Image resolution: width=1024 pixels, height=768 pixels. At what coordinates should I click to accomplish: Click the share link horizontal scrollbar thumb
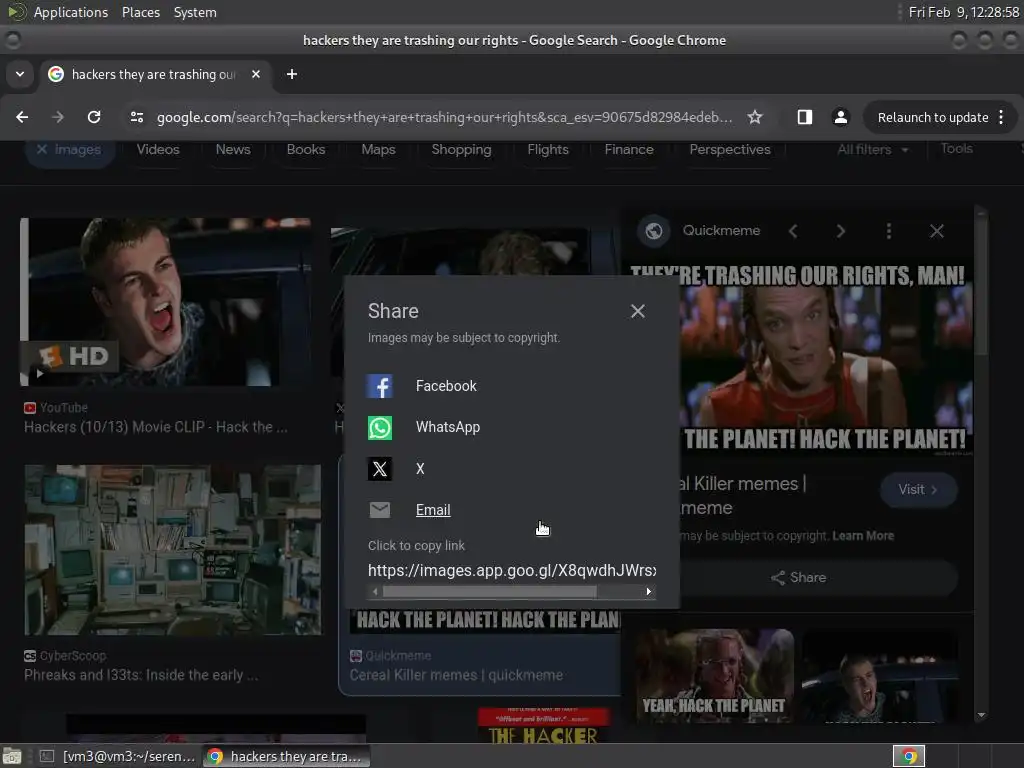489,592
